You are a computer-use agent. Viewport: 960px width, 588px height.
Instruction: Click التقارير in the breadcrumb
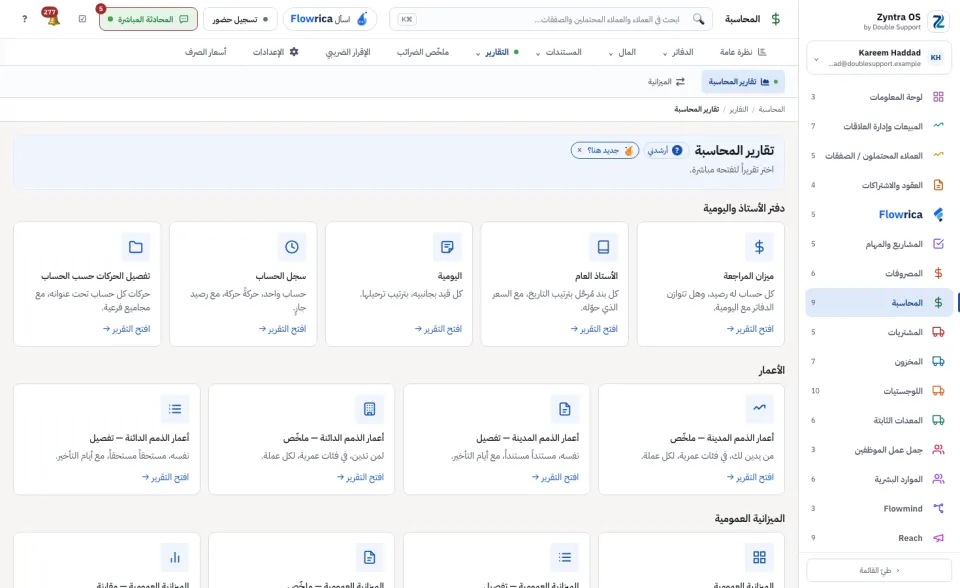(738, 109)
